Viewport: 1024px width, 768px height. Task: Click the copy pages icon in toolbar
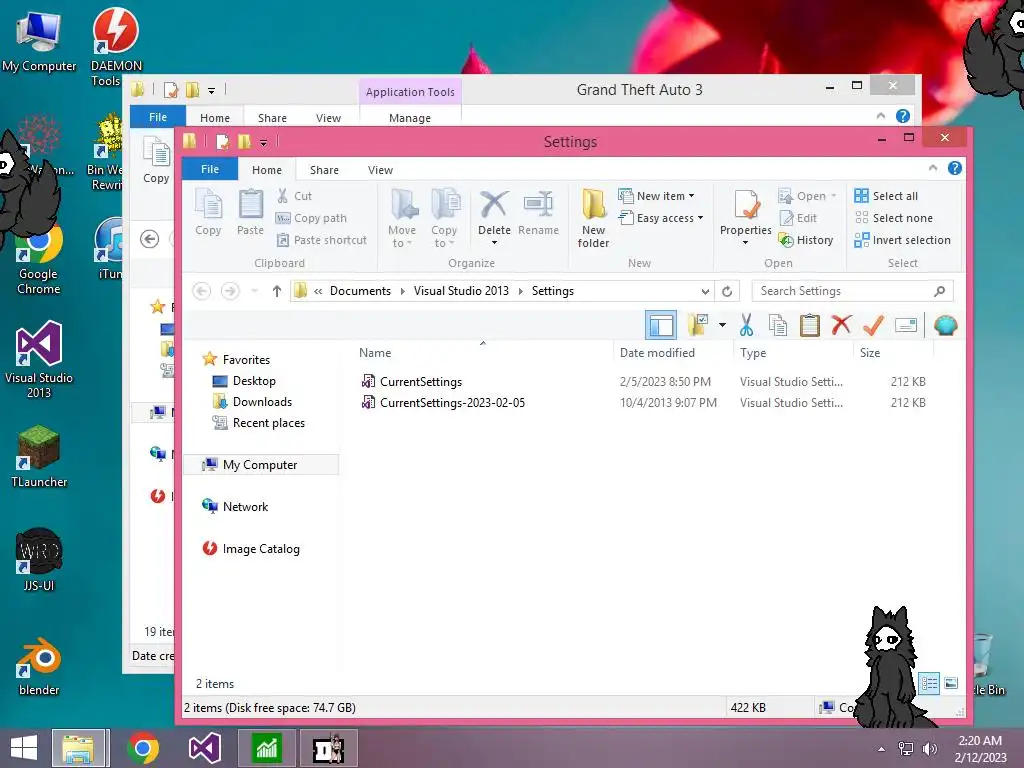(777, 325)
